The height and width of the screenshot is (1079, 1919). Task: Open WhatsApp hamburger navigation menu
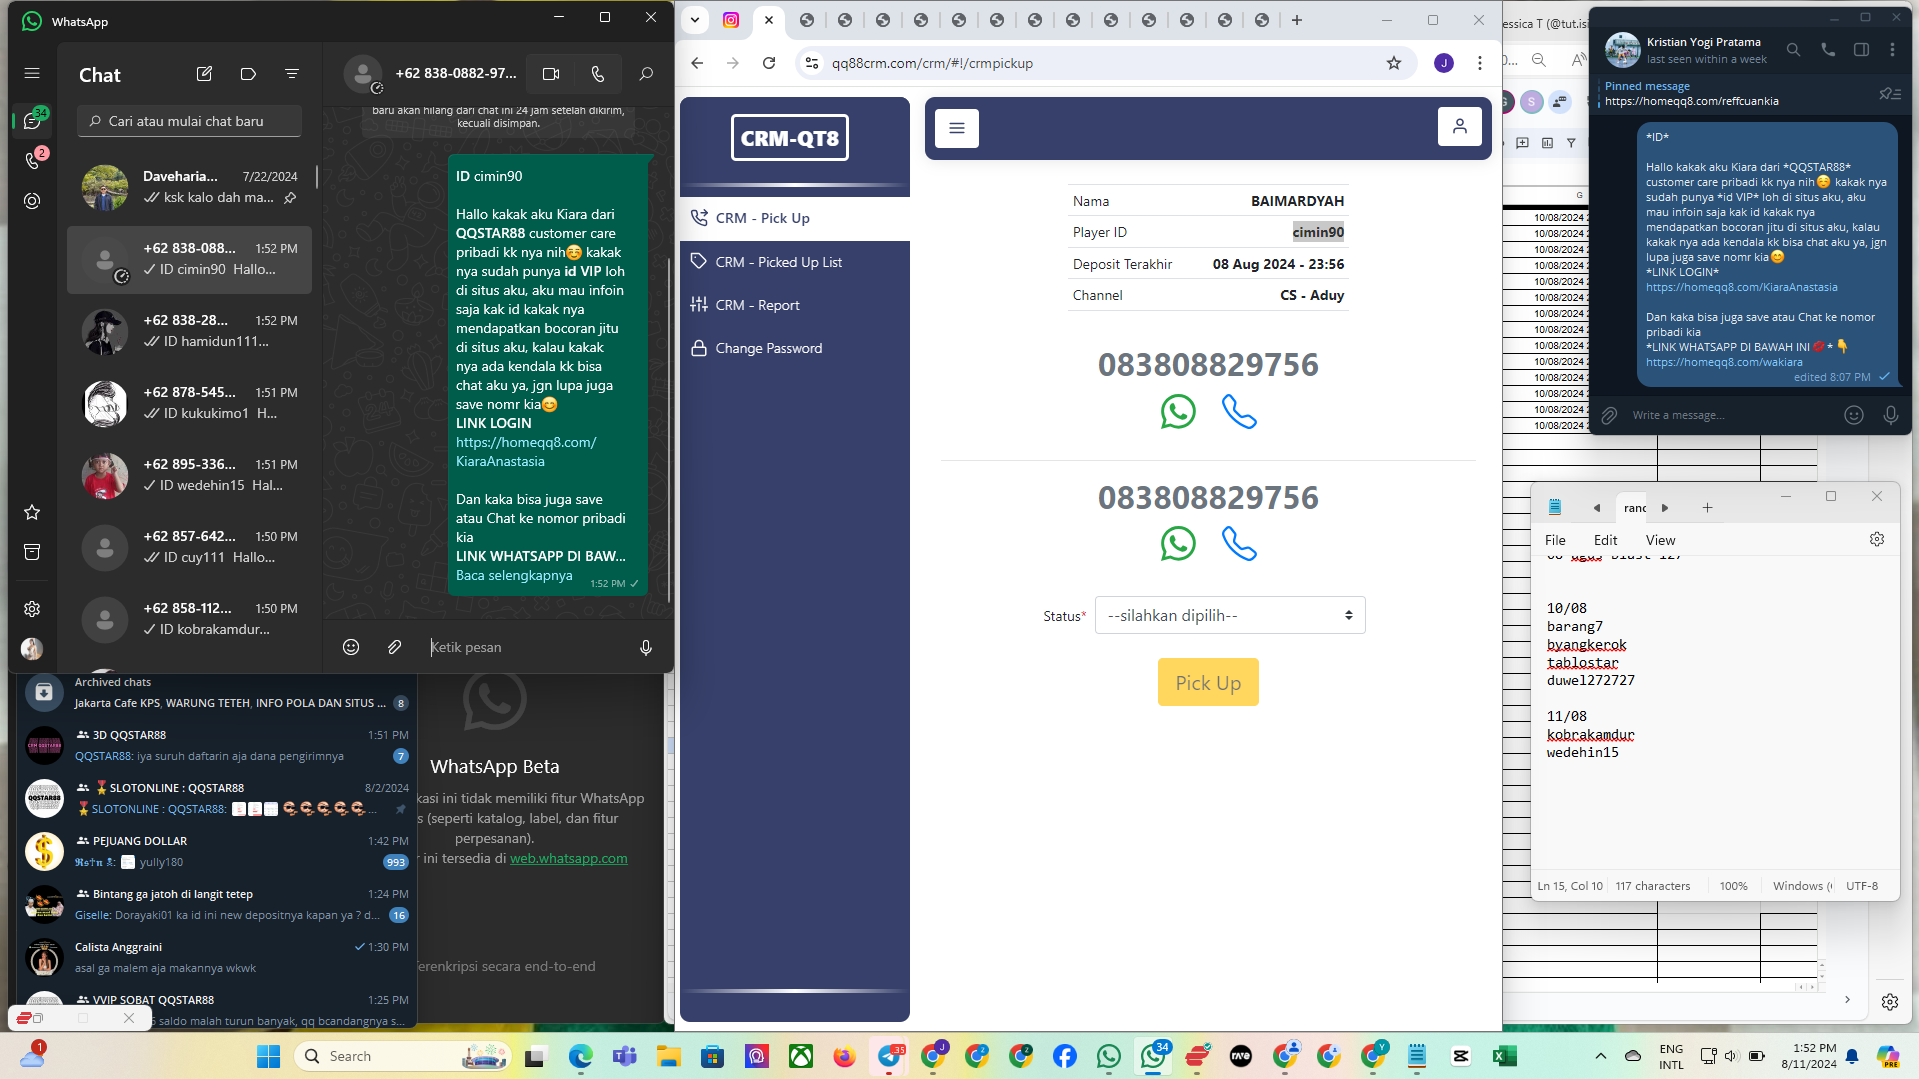[x=32, y=73]
